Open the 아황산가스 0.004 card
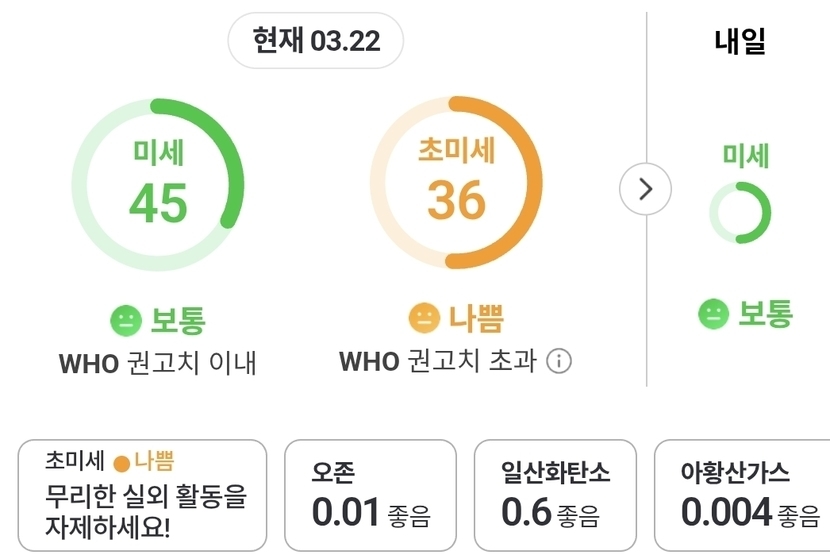This screenshot has height=555, width=830. pos(742,495)
